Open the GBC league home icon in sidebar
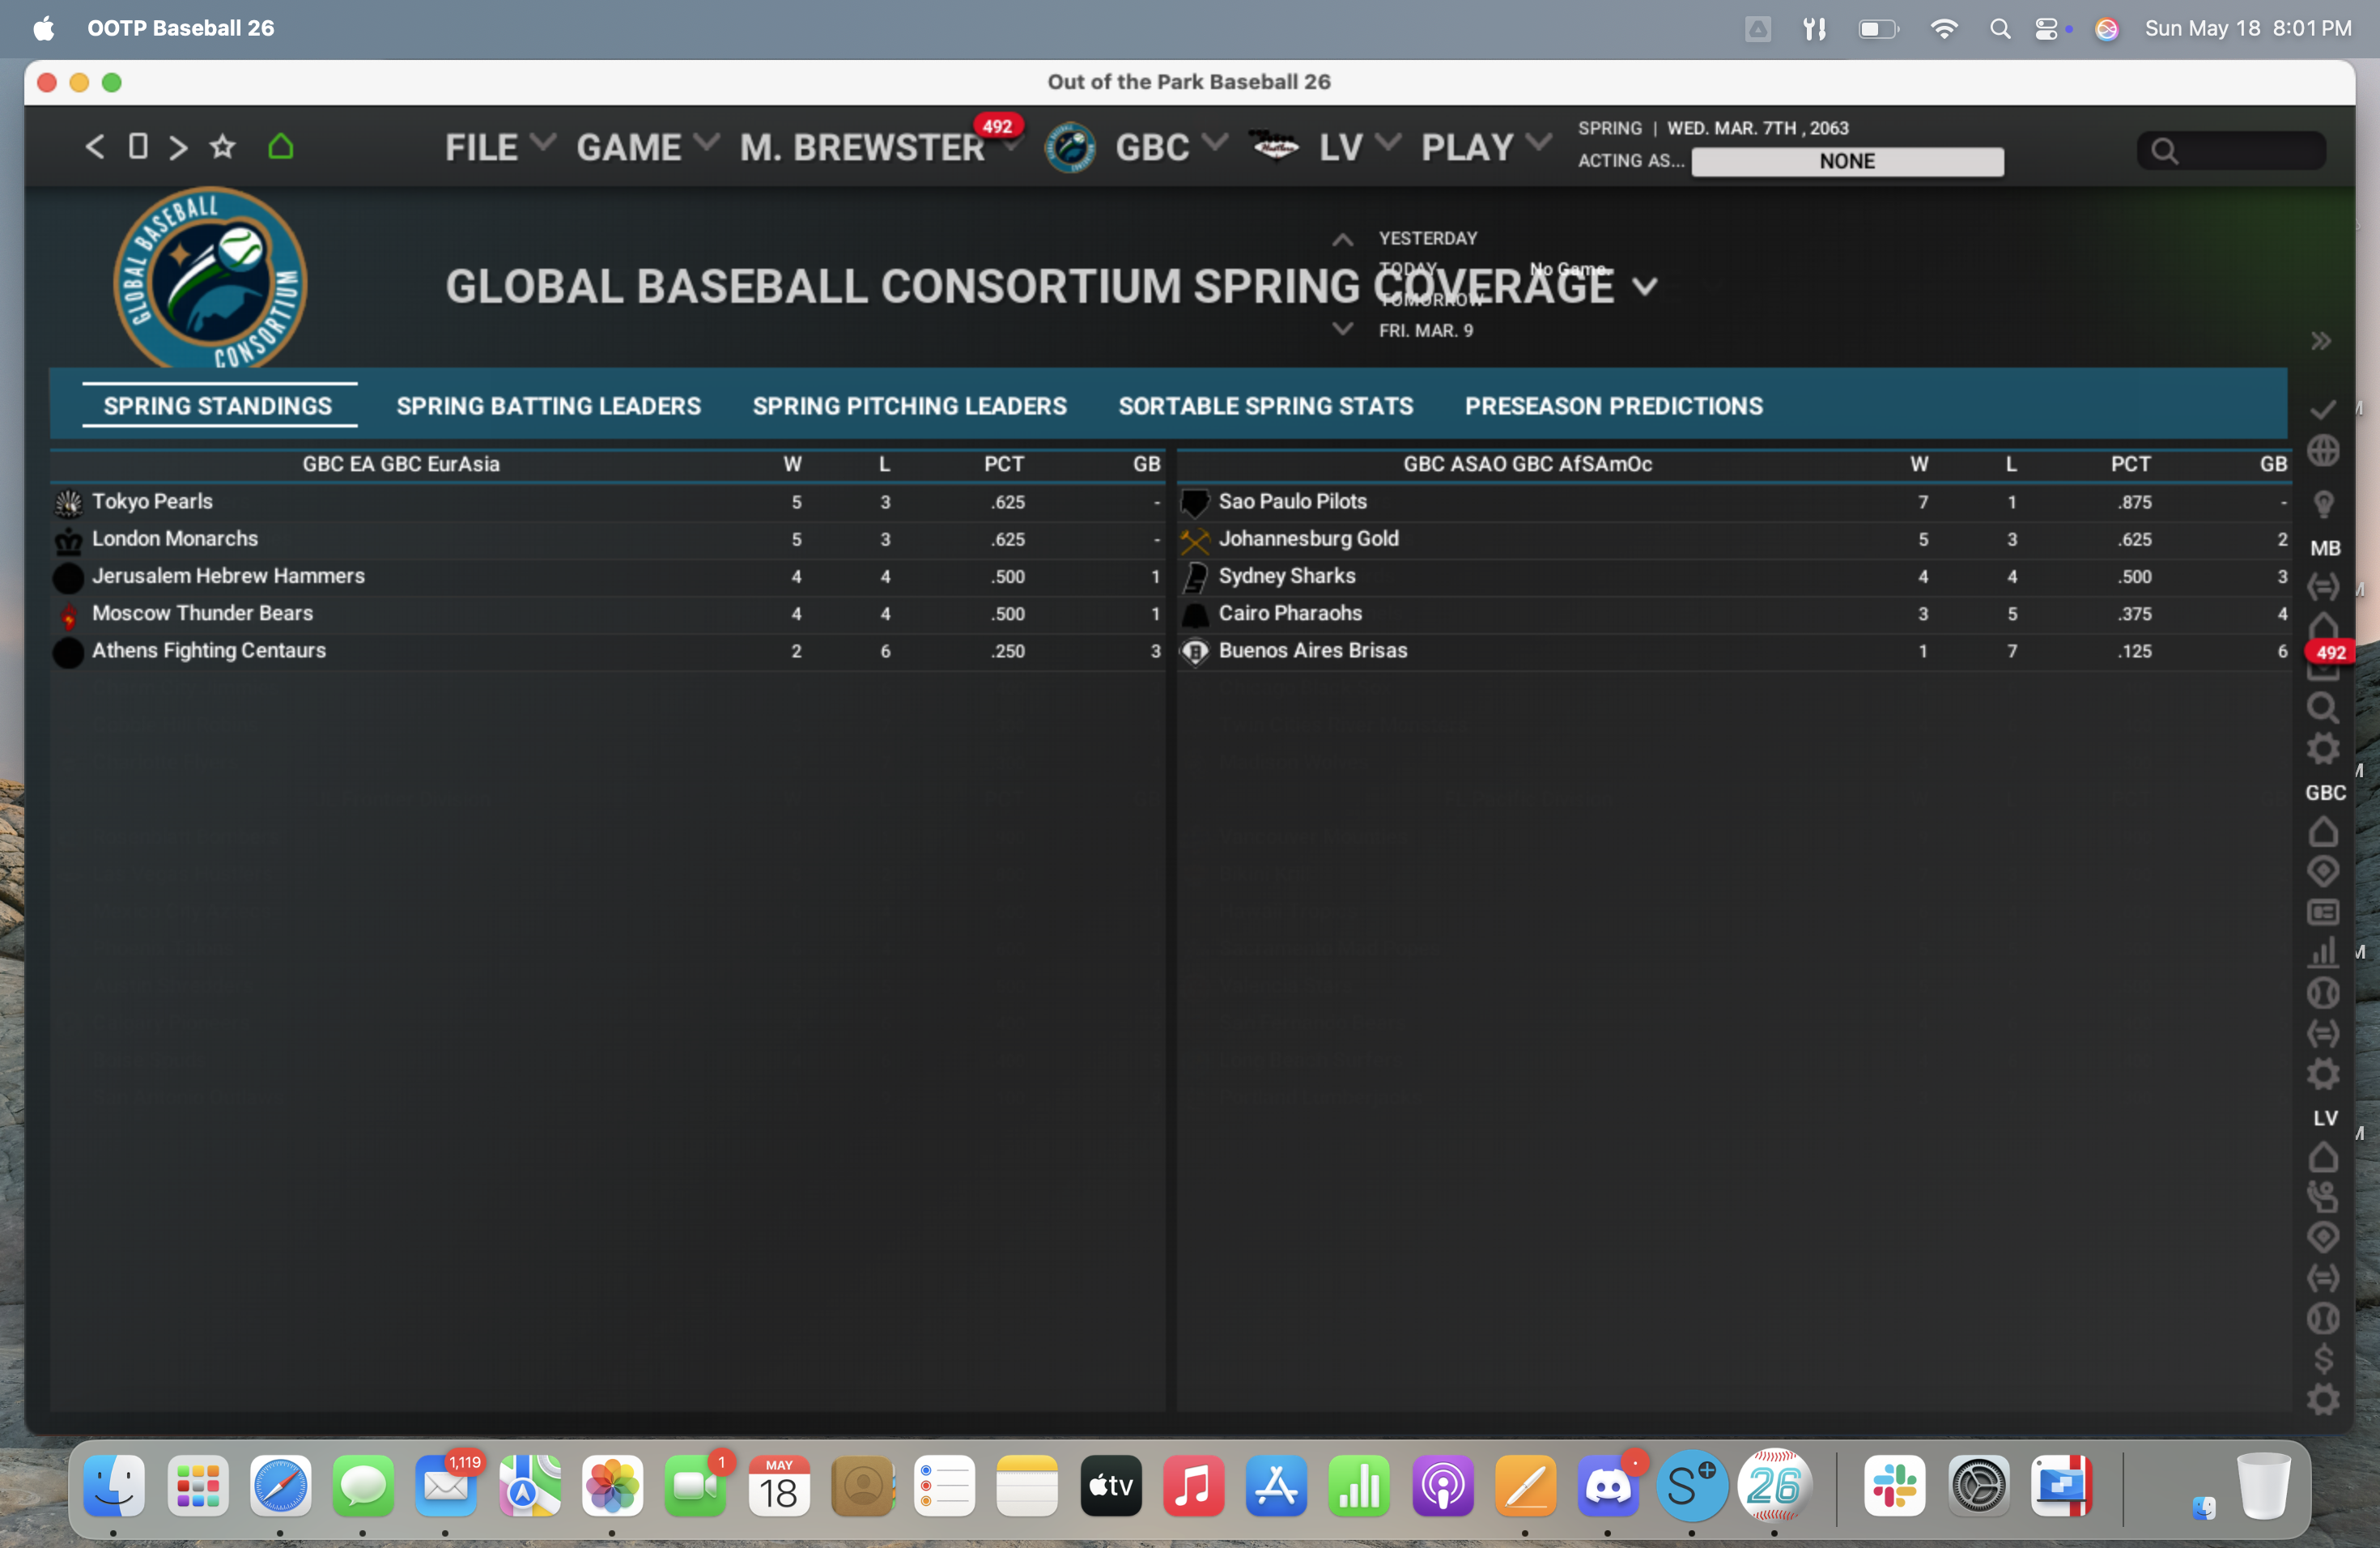Image resolution: width=2380 pixels, height=1548 pixels. 2323,831
